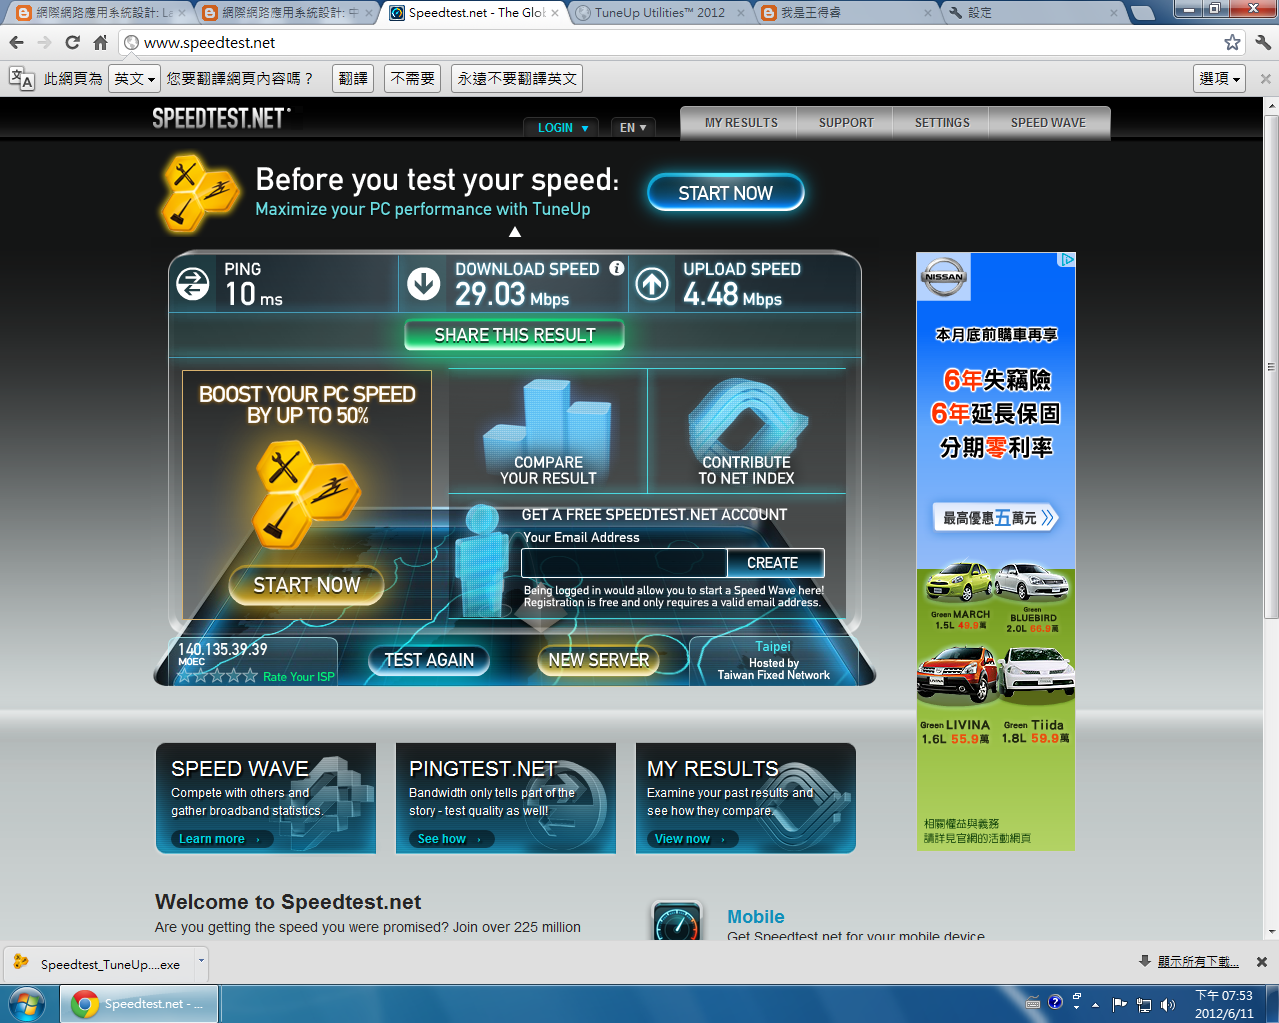Open the Mobile speedometer icon
This screenshot has width=1279, height=1023.
(x=676, y=922)
